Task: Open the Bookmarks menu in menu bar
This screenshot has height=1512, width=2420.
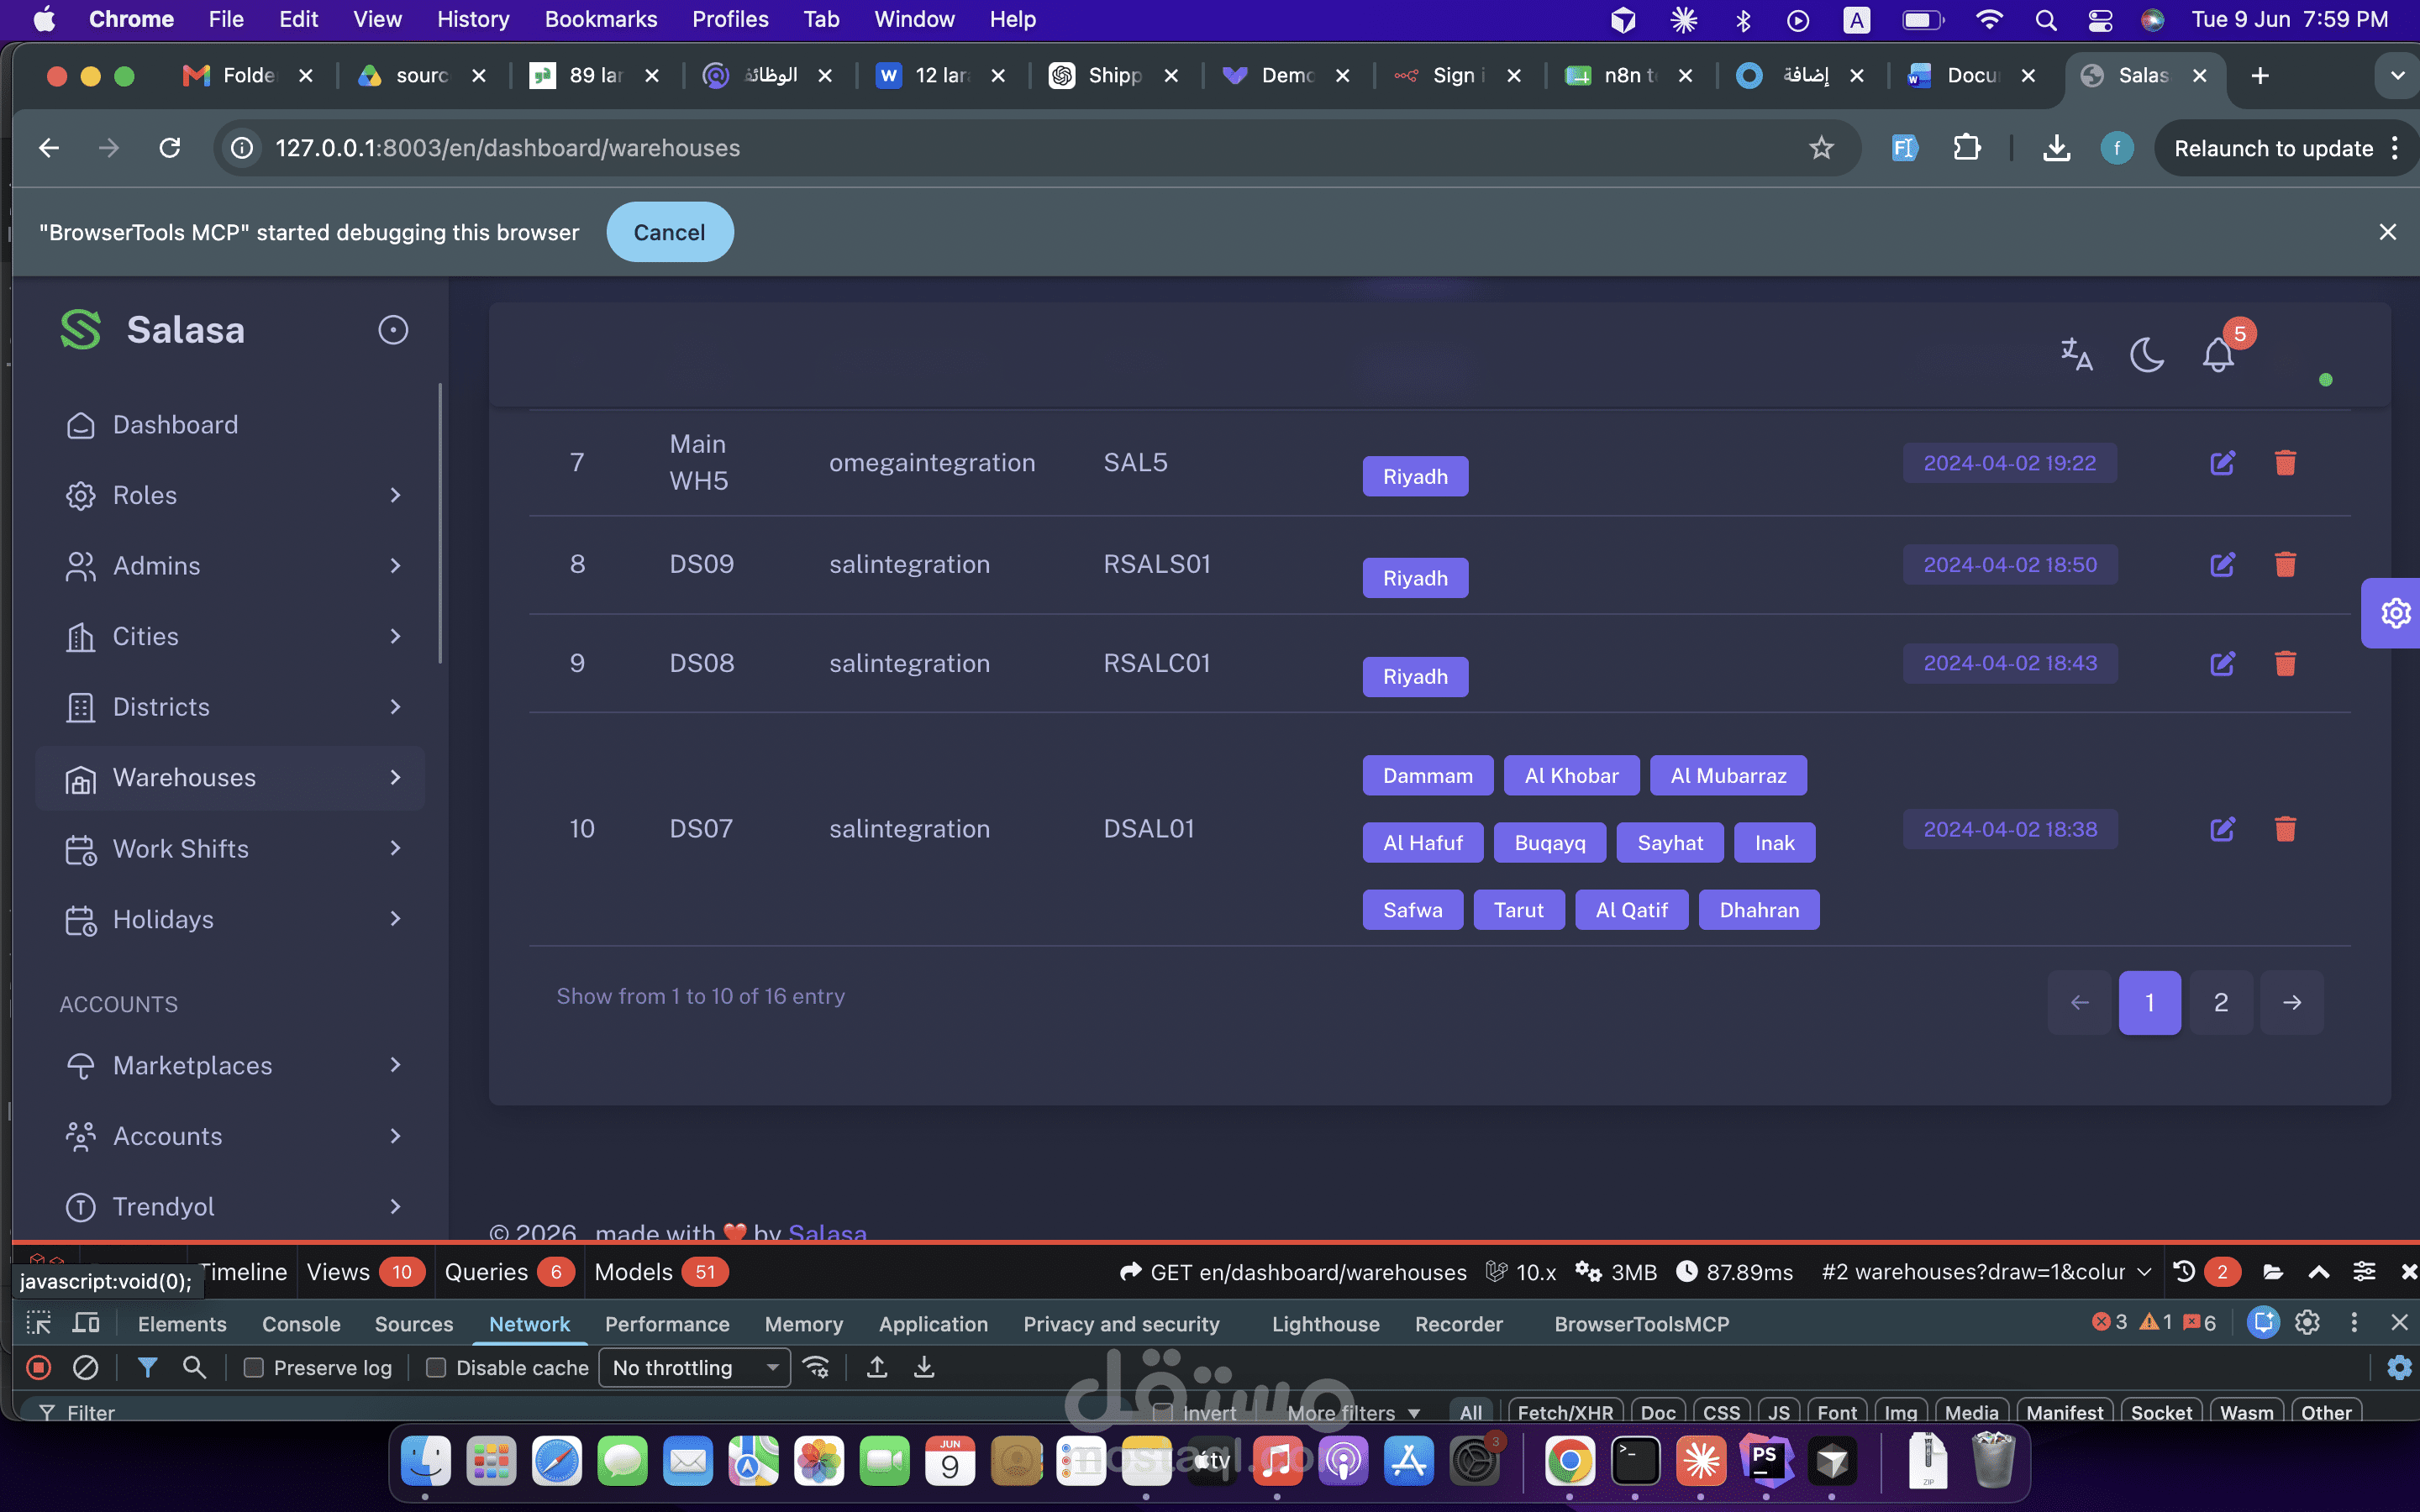Action: 600,19
